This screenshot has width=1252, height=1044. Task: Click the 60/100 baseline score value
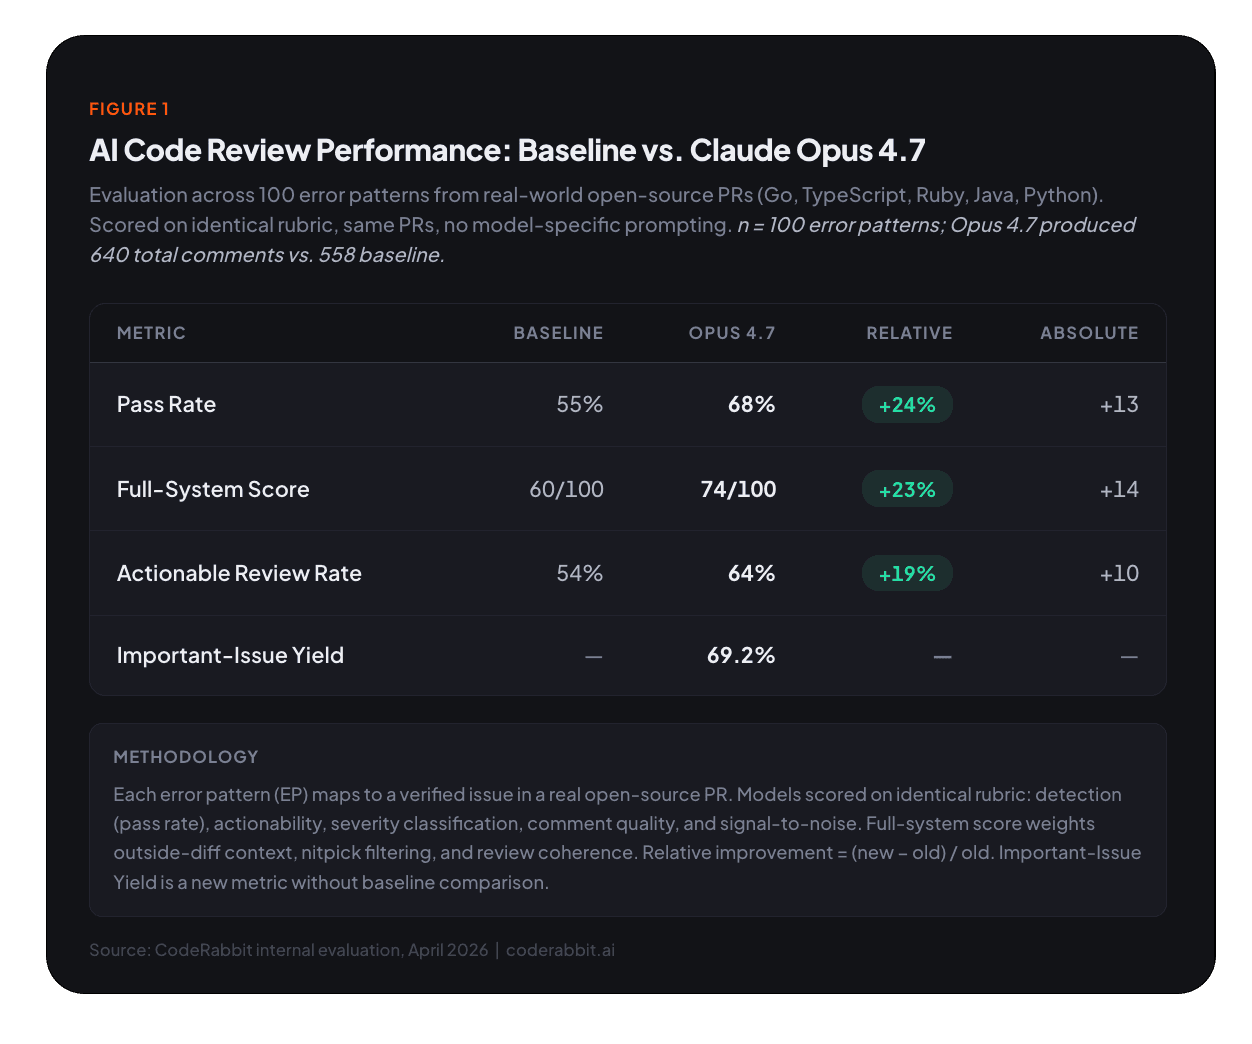(566, 489)
